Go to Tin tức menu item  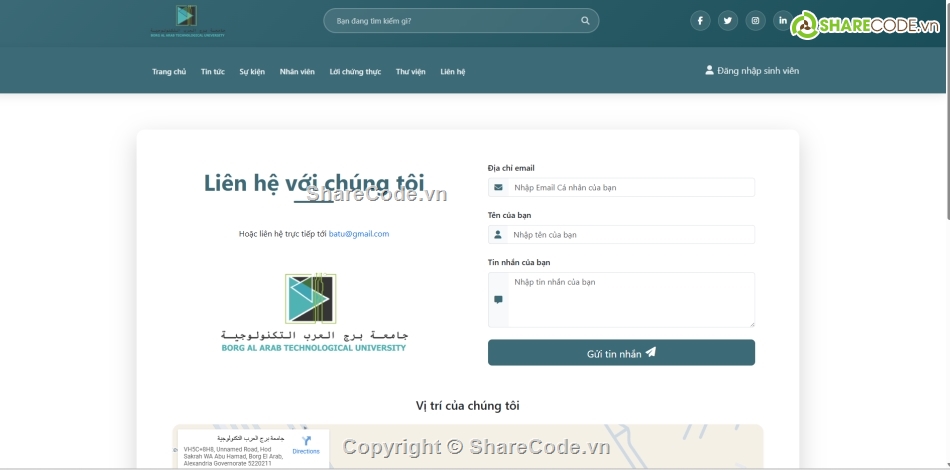point(212,72)
